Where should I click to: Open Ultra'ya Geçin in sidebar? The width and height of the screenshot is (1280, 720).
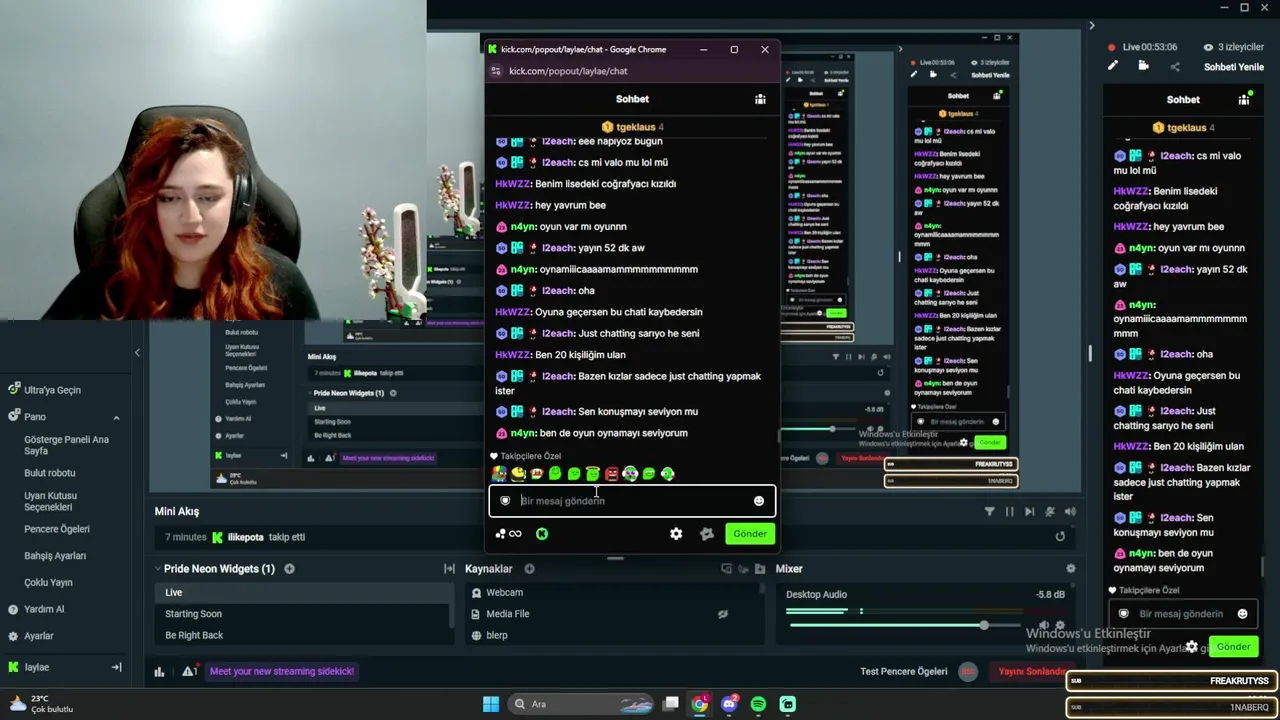52,390
